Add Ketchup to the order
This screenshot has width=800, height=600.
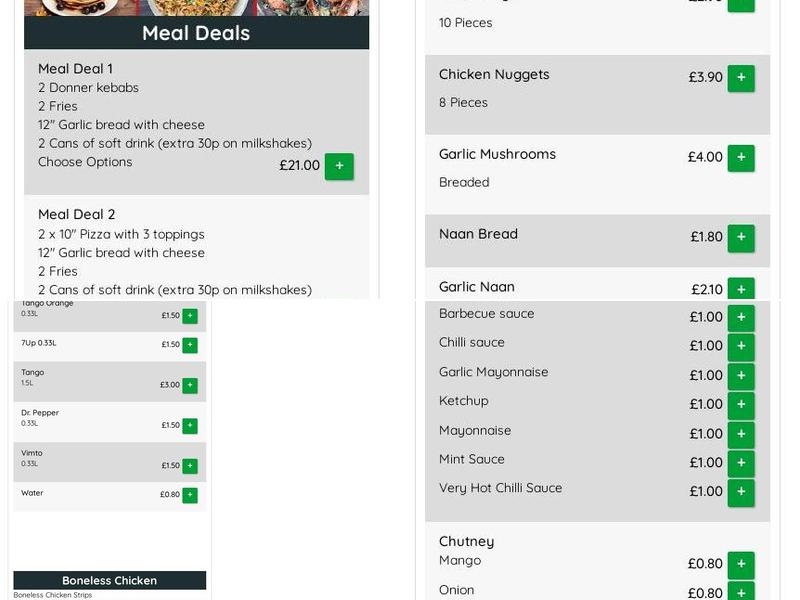(741, 405)
